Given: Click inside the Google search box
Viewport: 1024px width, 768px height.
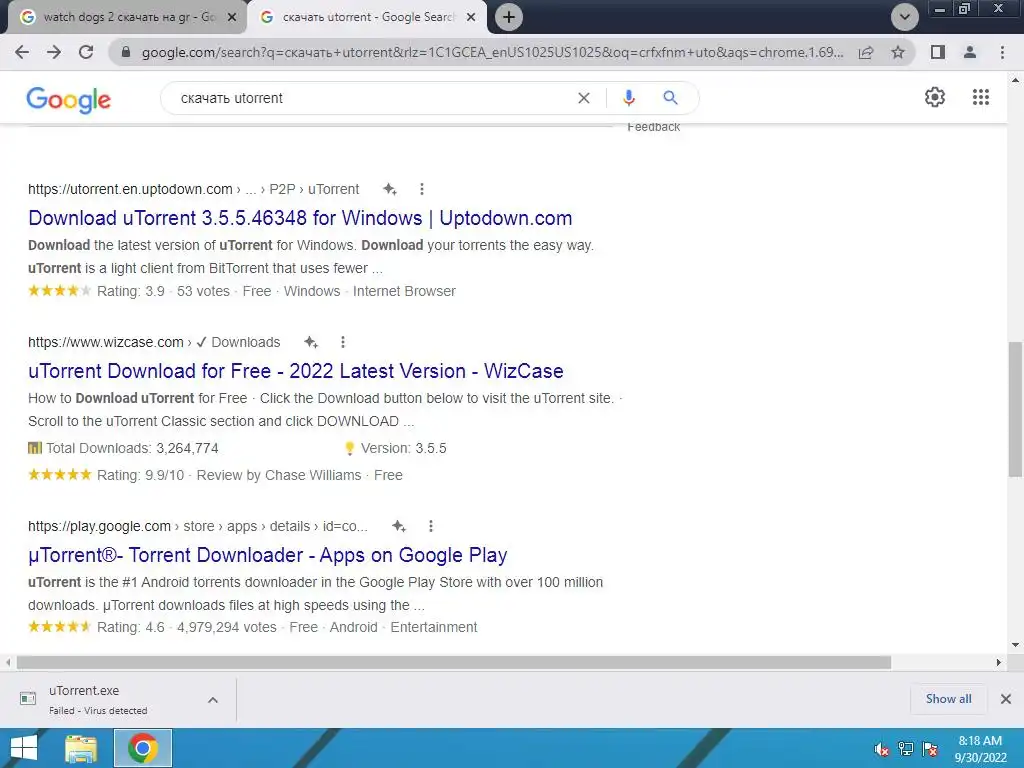Looking at the screenshot, I should coord(372,98).
